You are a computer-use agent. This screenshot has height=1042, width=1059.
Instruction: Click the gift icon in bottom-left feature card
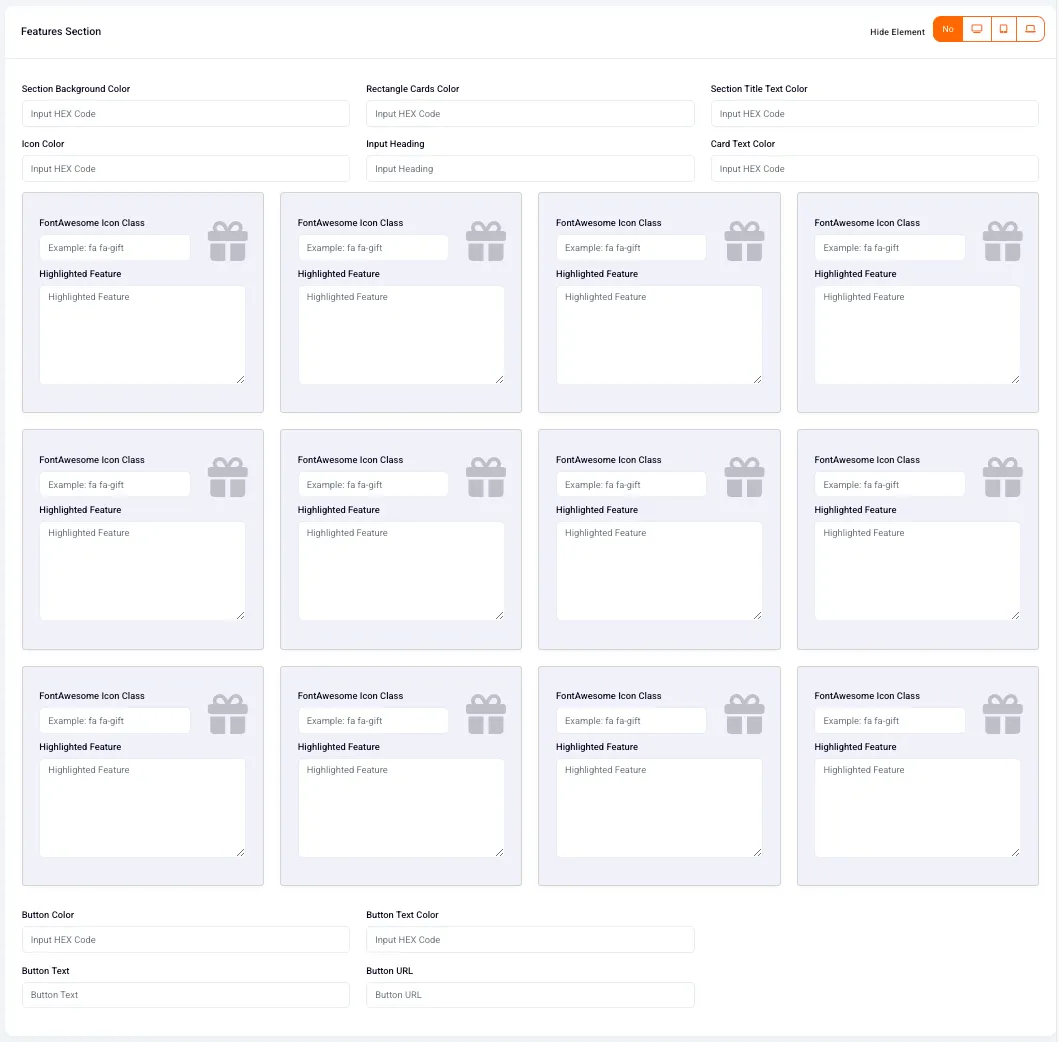pos(228,714)
